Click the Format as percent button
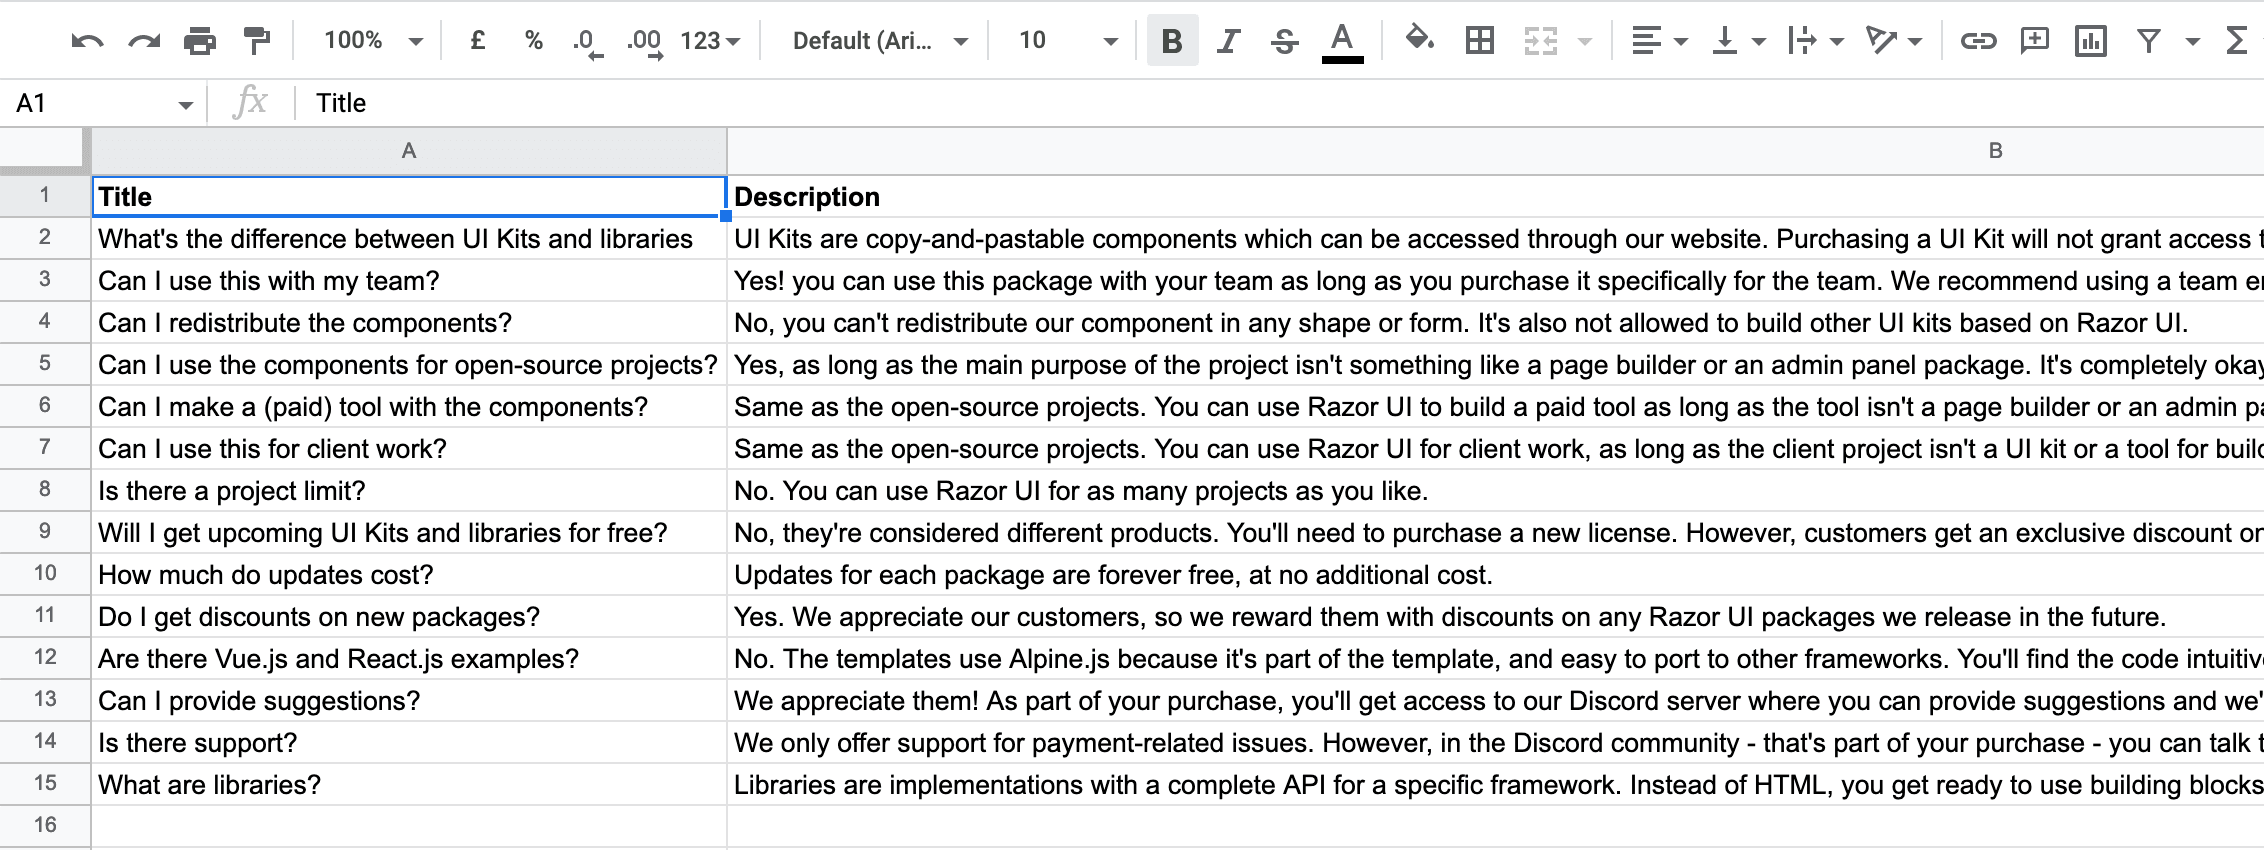2264x850 pixels. [x=533, y=41]
